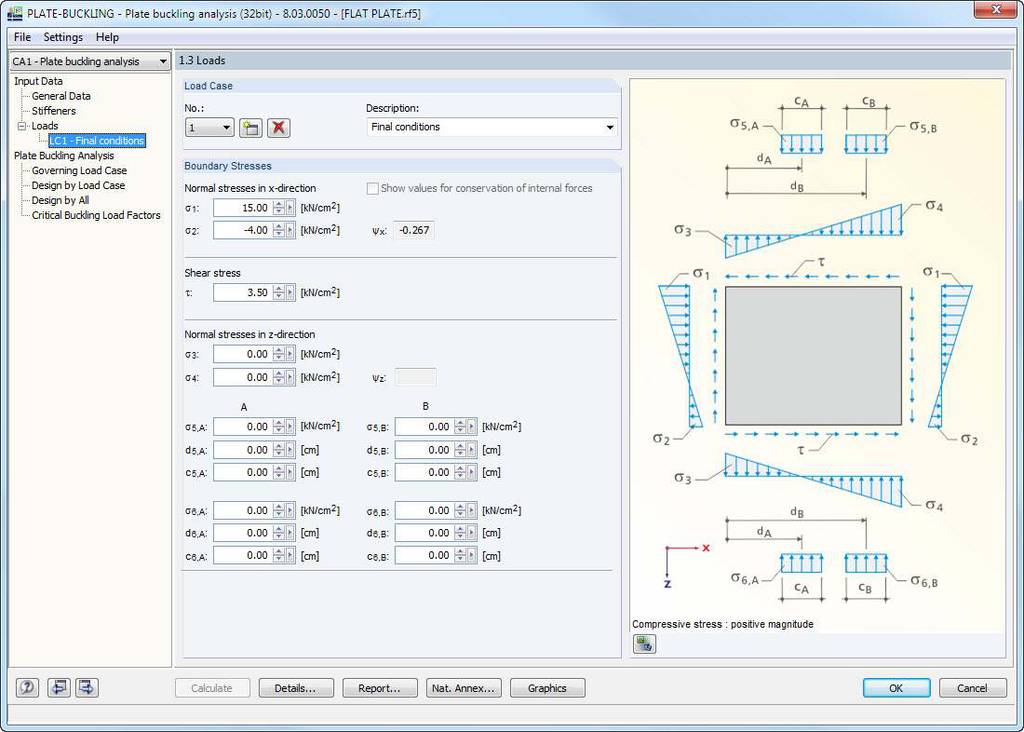Confirm with the OK button

click(x=897, y=688)
